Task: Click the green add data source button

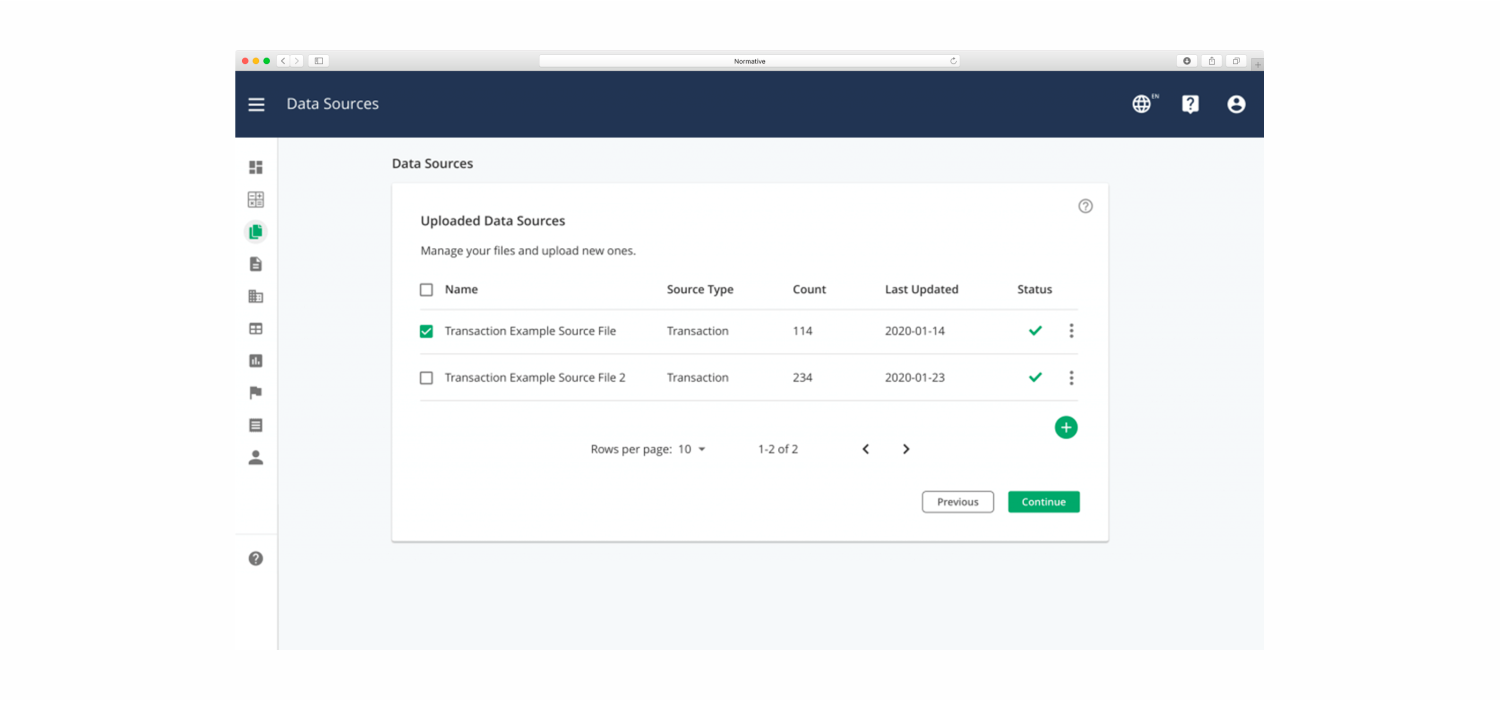Action: pyautogui.click(x=1066, y=428)
